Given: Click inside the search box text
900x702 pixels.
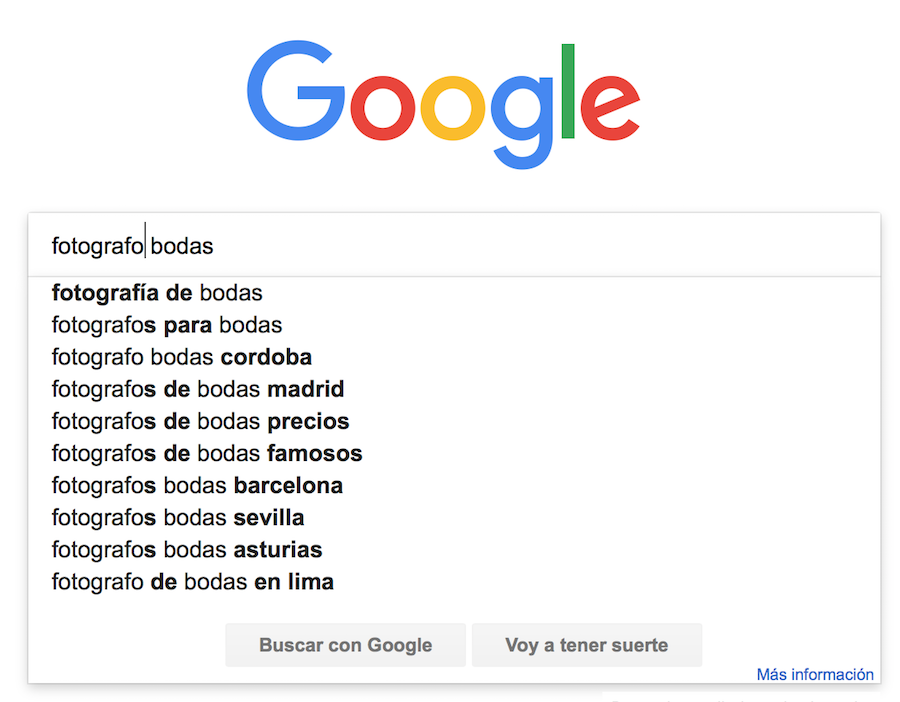Looking at the screenshot, I should point(133,246).
